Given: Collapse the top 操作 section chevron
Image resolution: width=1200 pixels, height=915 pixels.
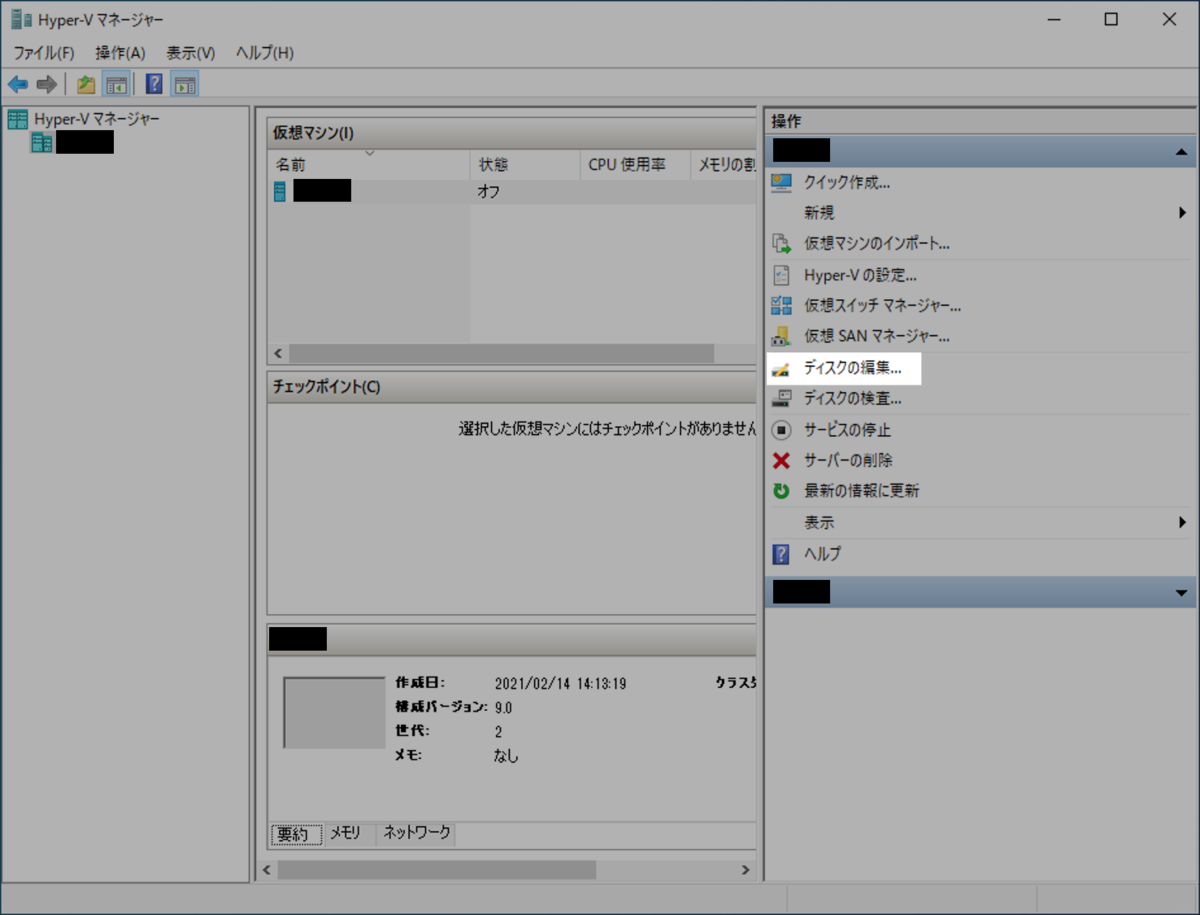Looking at the screenshot, I should pos(1182,151).
